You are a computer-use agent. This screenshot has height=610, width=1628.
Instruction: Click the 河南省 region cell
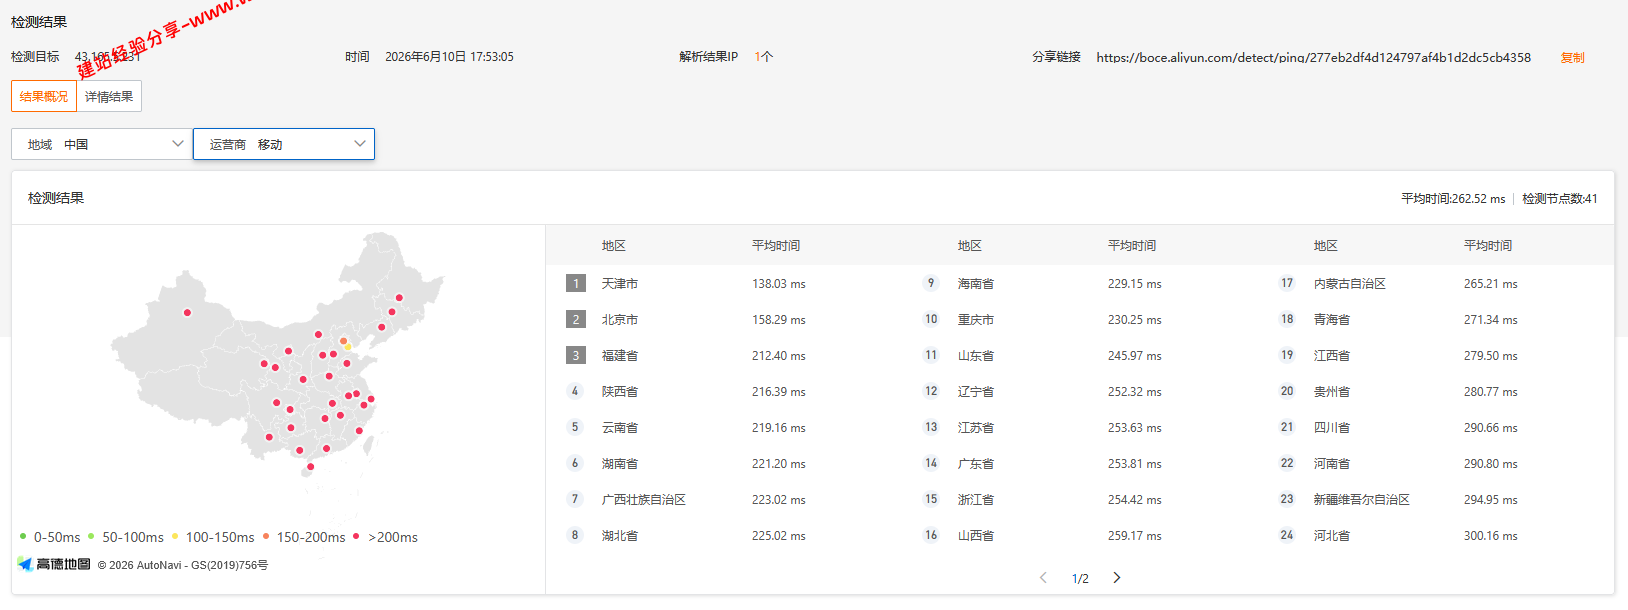pyautogui.click(x=1332, y=464)
